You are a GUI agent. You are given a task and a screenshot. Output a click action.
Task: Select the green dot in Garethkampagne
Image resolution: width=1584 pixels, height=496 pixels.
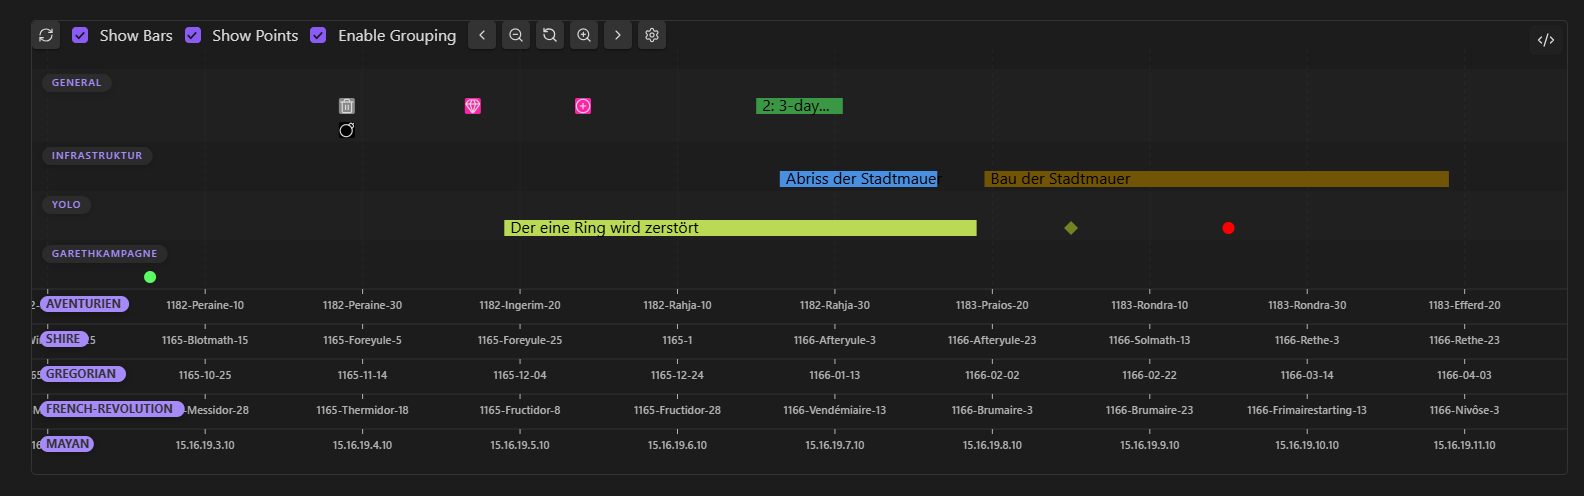150,277
